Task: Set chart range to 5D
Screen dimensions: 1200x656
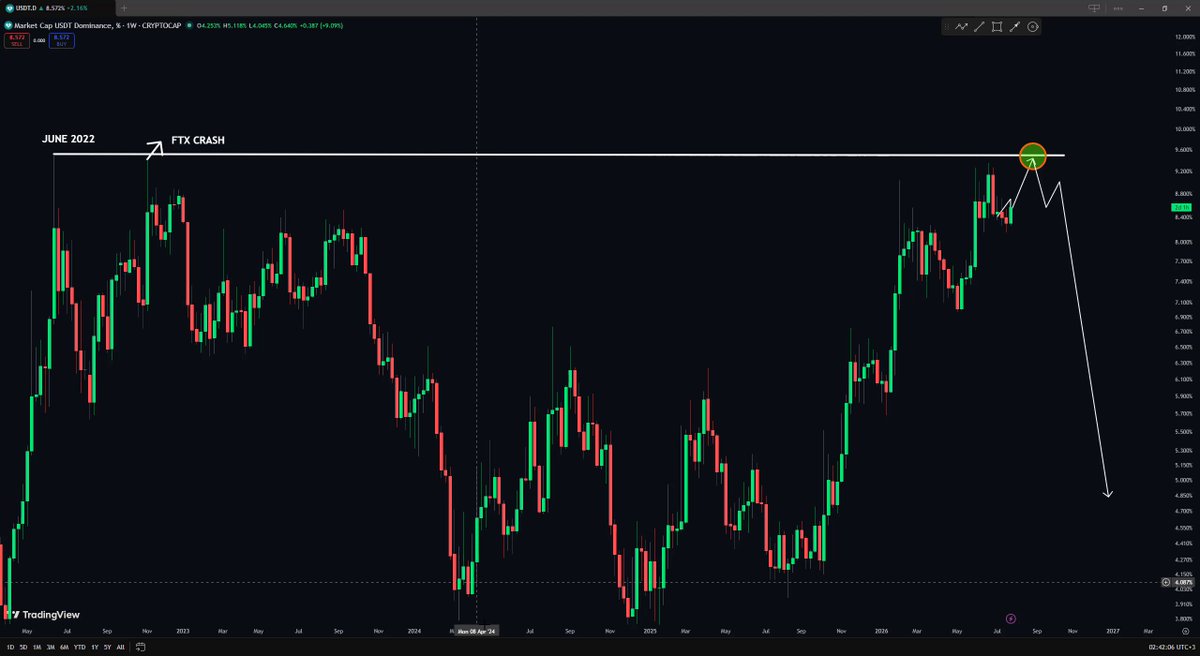Action: pyautogui.click(x=23, y=648)
